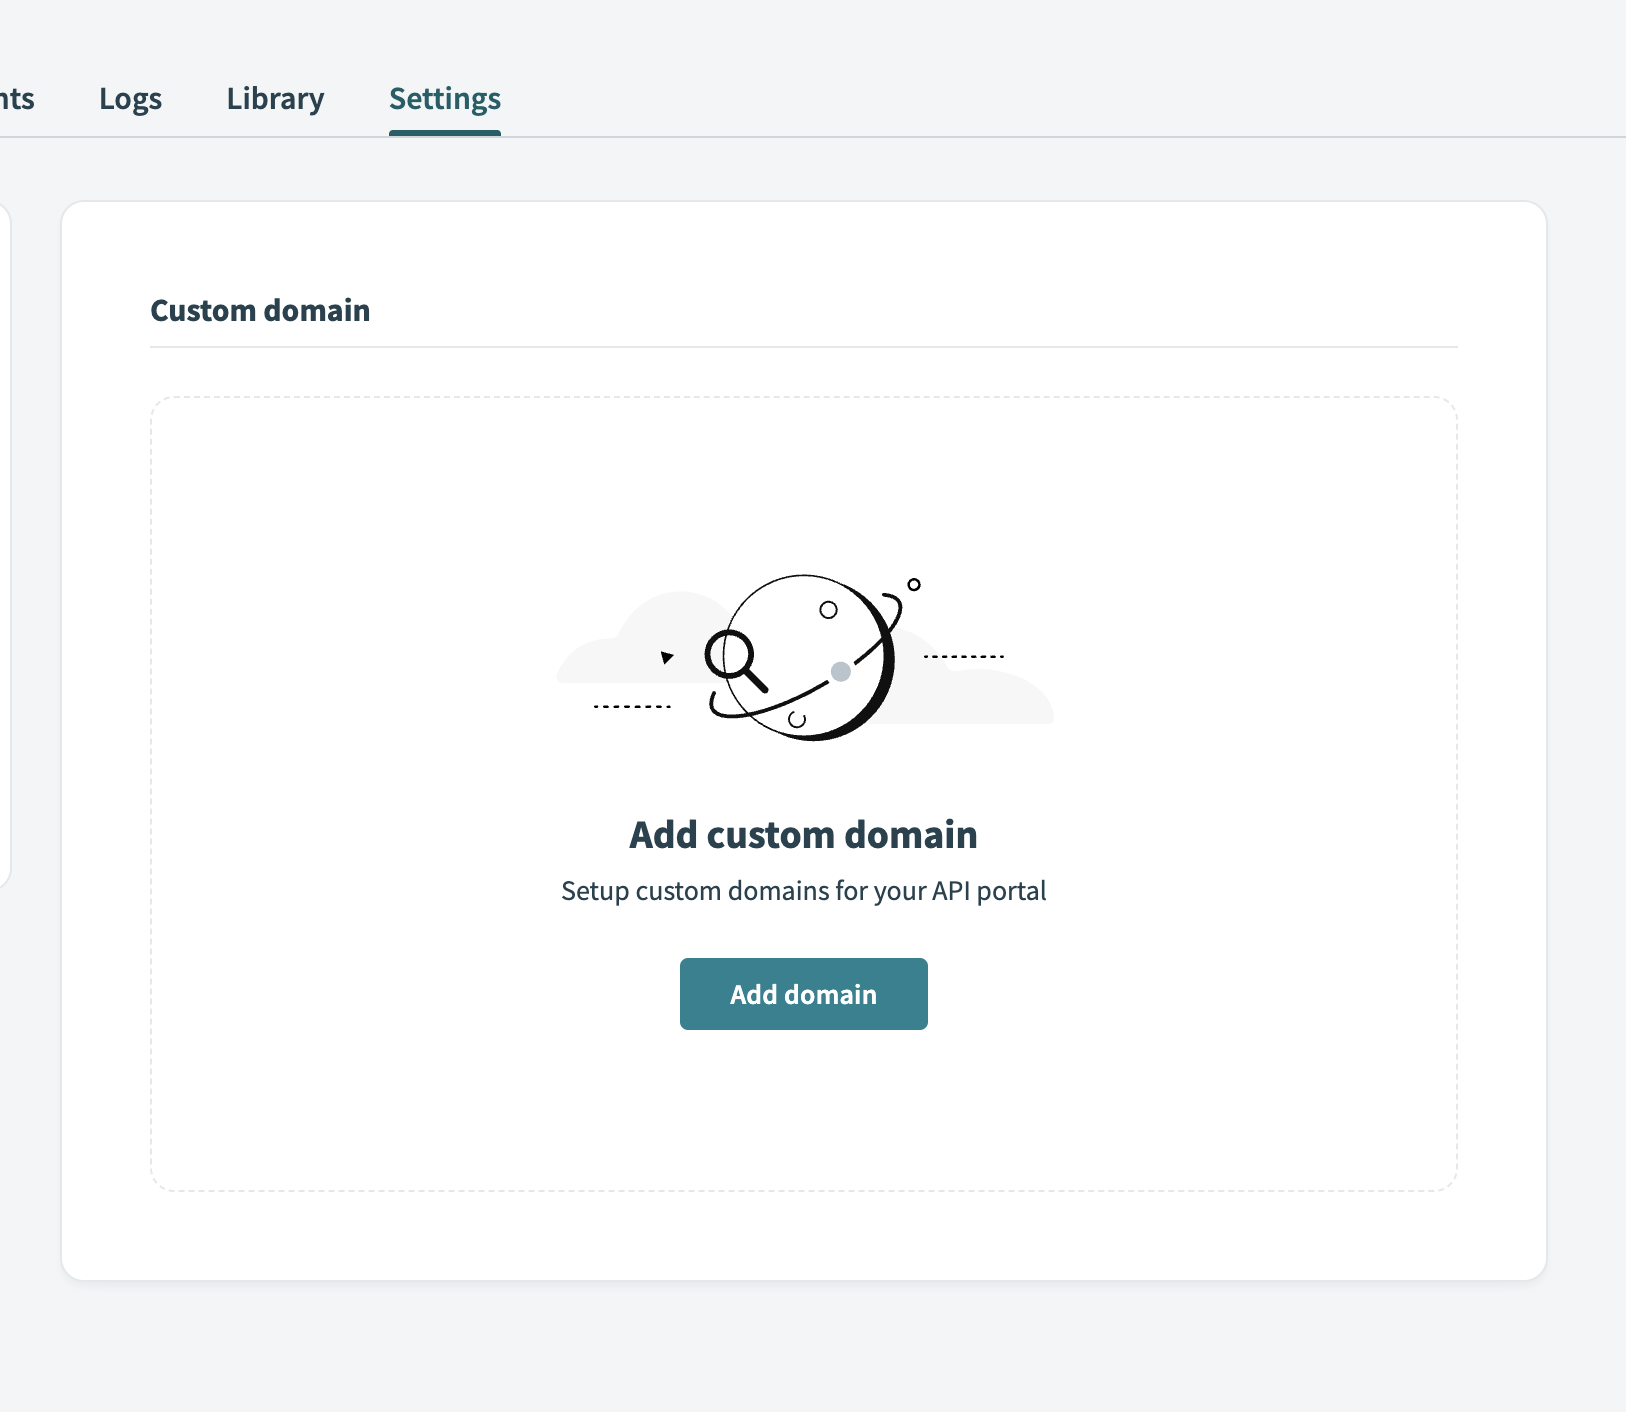
Task: Click the Settings tab active underline indicator
Action: click(444, 131)
